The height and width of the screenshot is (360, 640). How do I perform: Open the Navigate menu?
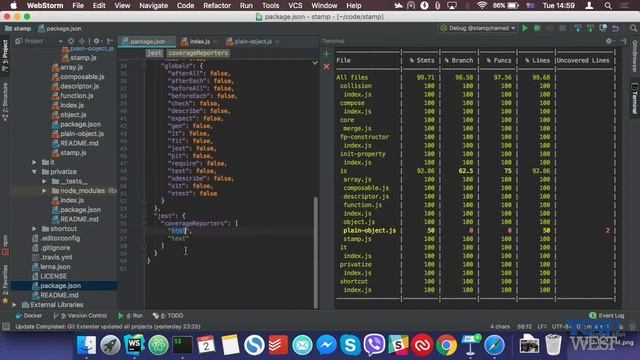(153, 5)
